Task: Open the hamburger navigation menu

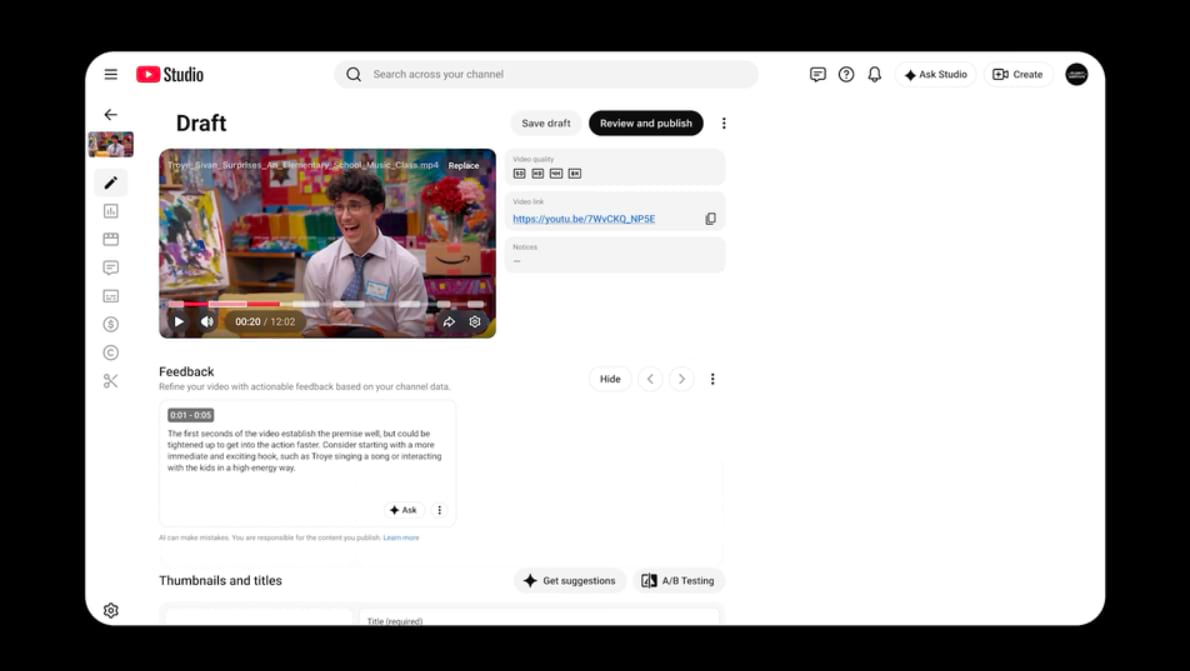Action: [111, 74]
